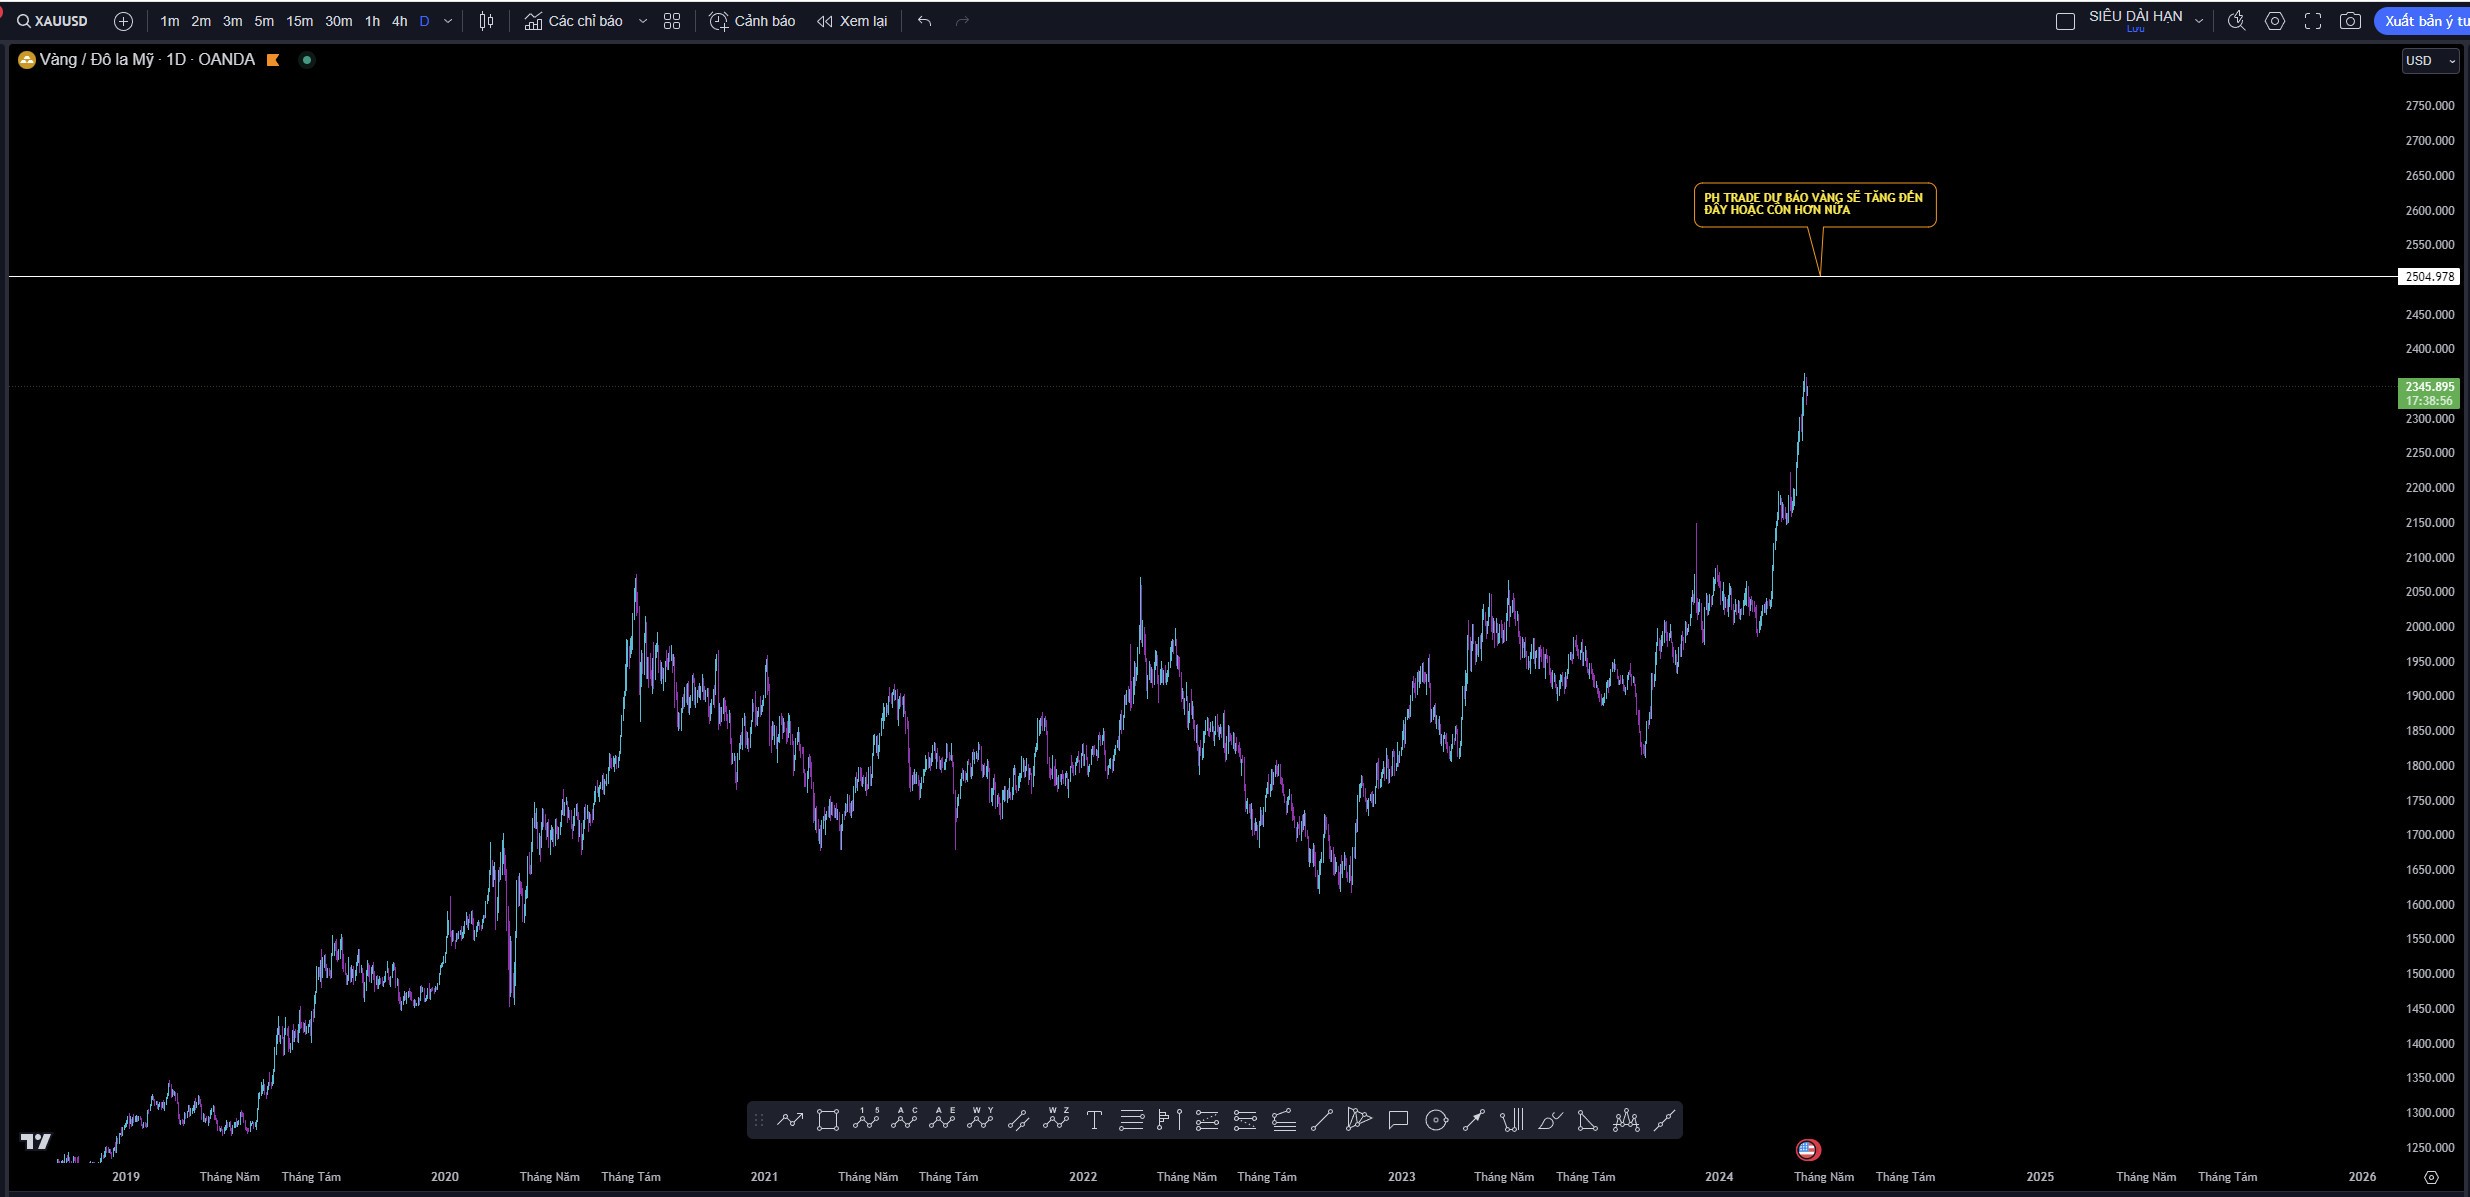This screenshot has width=2470, height=1197.
Task: Switch chart to 1h timeframe
Action: pos(372,20)
